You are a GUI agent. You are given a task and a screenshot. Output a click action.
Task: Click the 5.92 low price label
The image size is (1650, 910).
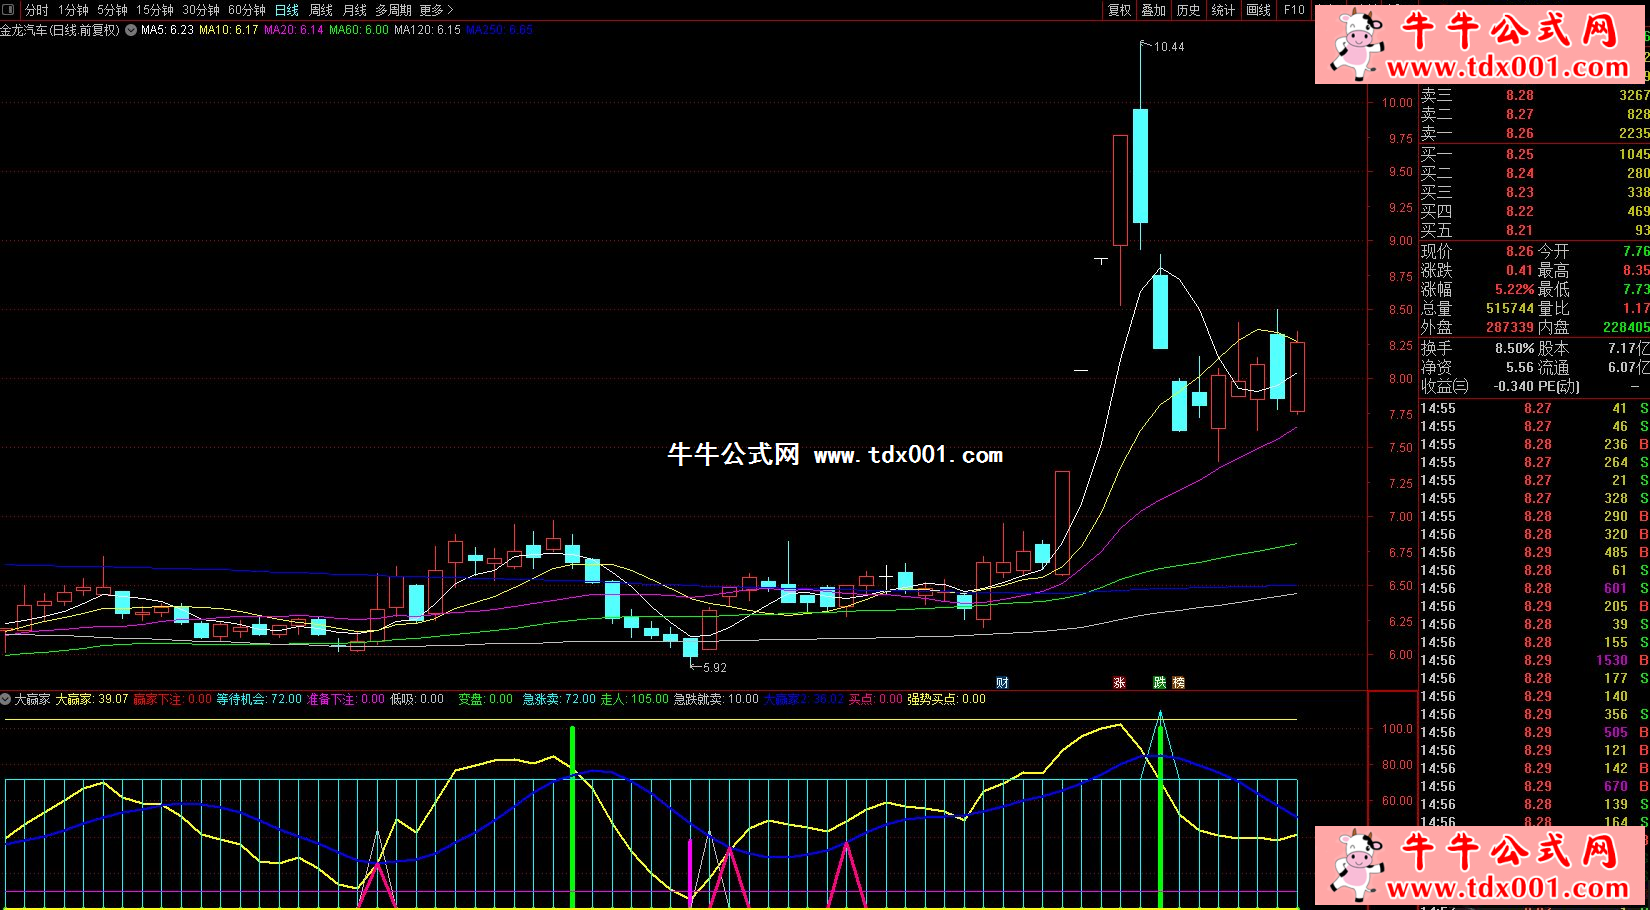tap(715, 668)
